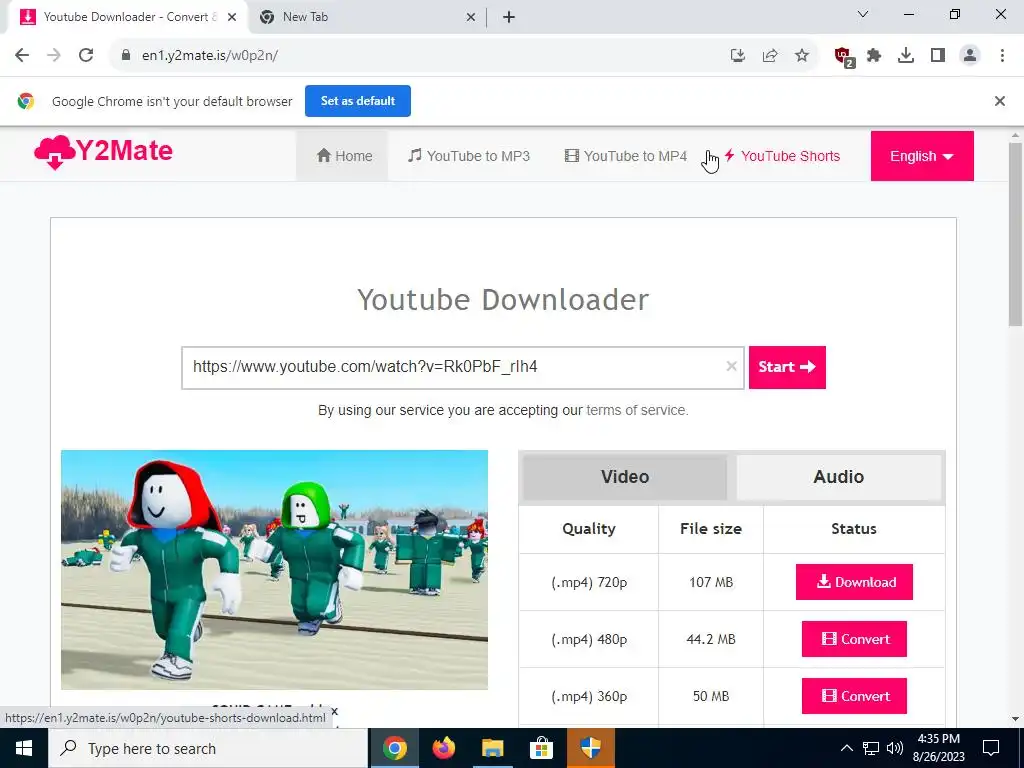Viewport: 1024px width, 768px height.
Task: Click taskbar search box
Action: [208, 748]
